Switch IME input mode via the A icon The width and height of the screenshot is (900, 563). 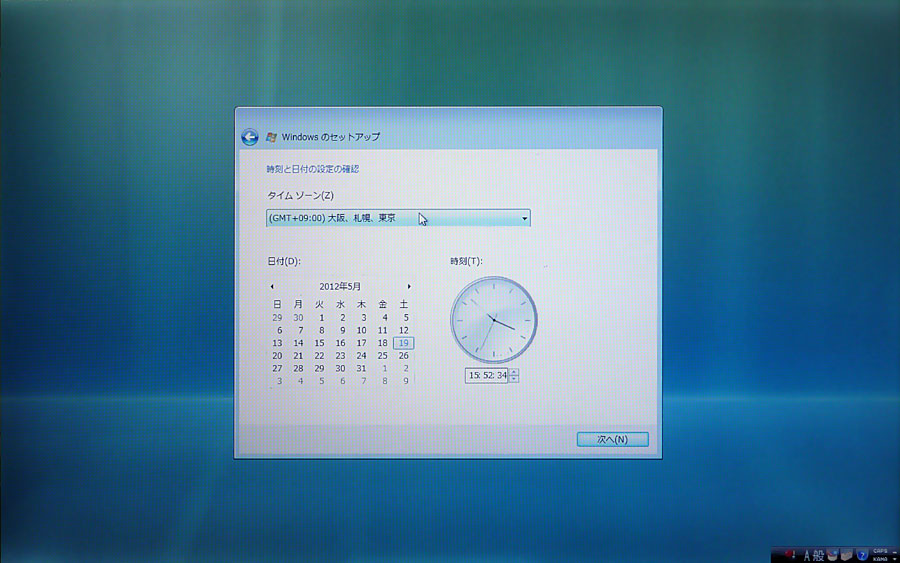[x=806, y=555]
